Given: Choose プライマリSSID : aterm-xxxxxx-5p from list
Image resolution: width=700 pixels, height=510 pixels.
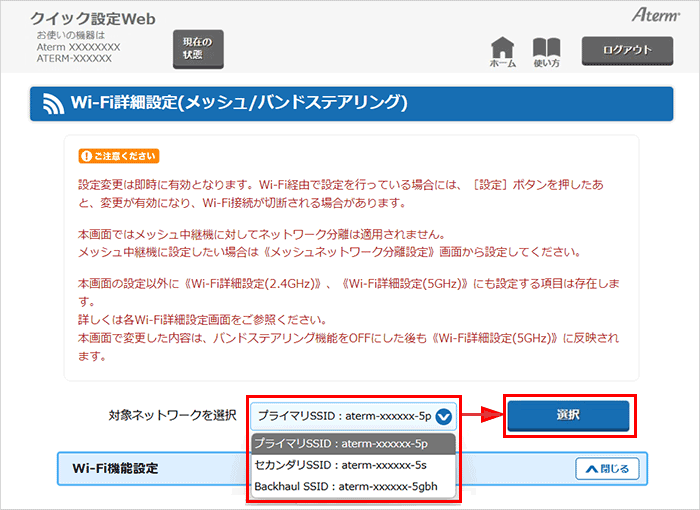Looking at the screenshot, I should [x=342, y=443].
